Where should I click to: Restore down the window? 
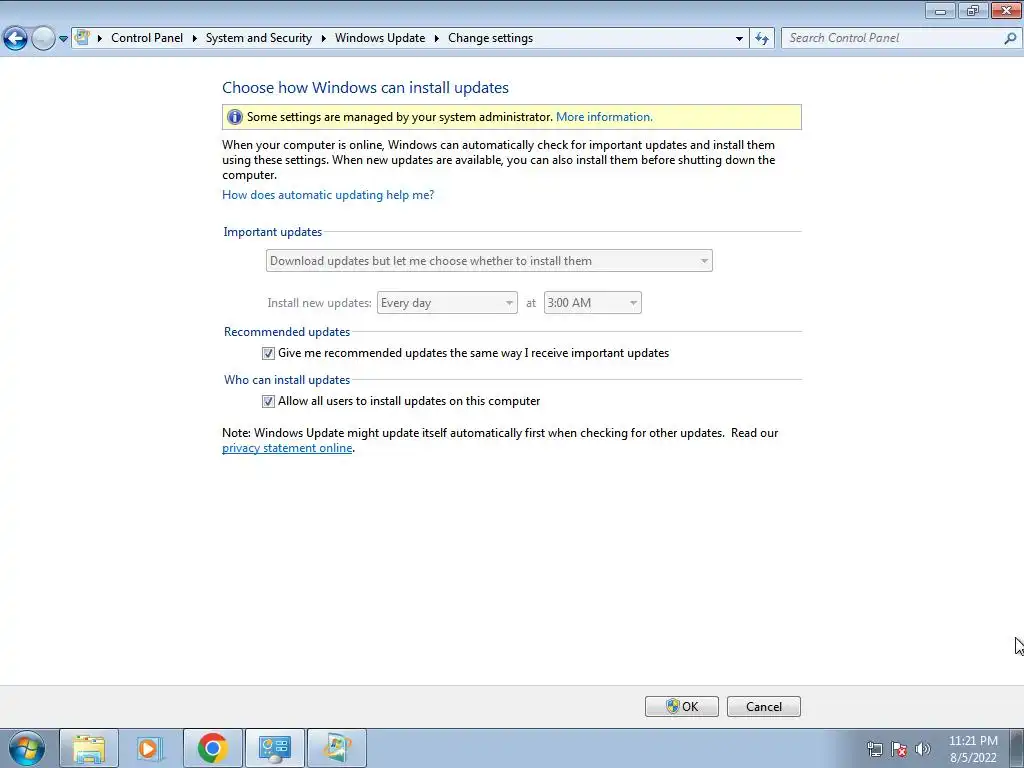click(x=973, y=10)
